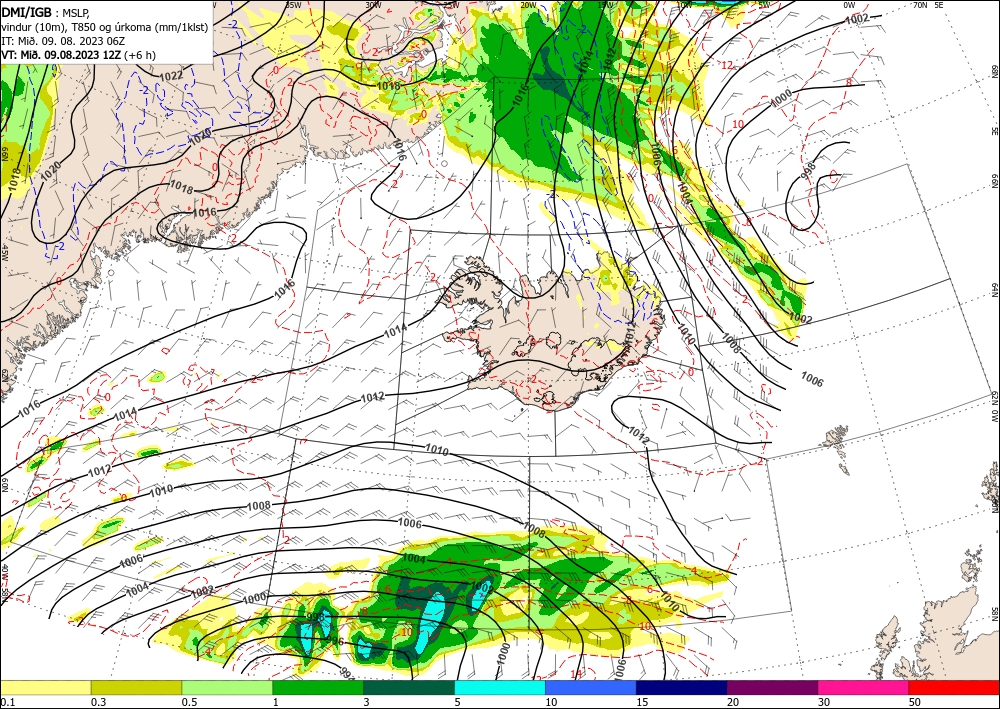The height and width of the screenshot is (709, 1000).
Task: Click the "DMI/IGB" title text
Action: (26, 11)
